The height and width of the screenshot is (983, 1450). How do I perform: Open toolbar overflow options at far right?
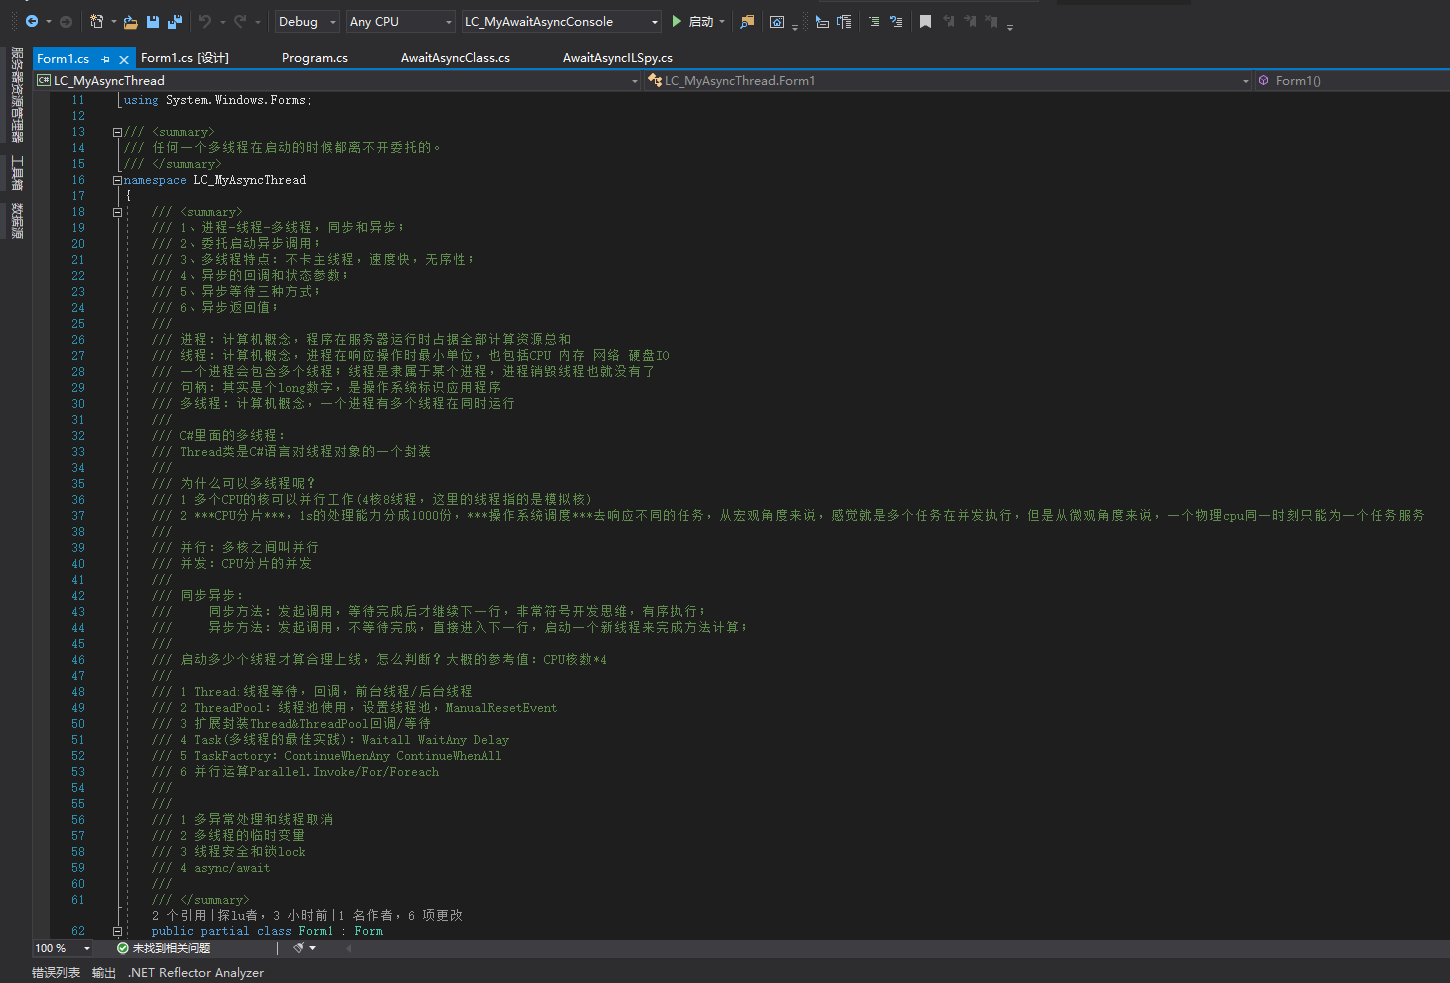click(1010, 27)
